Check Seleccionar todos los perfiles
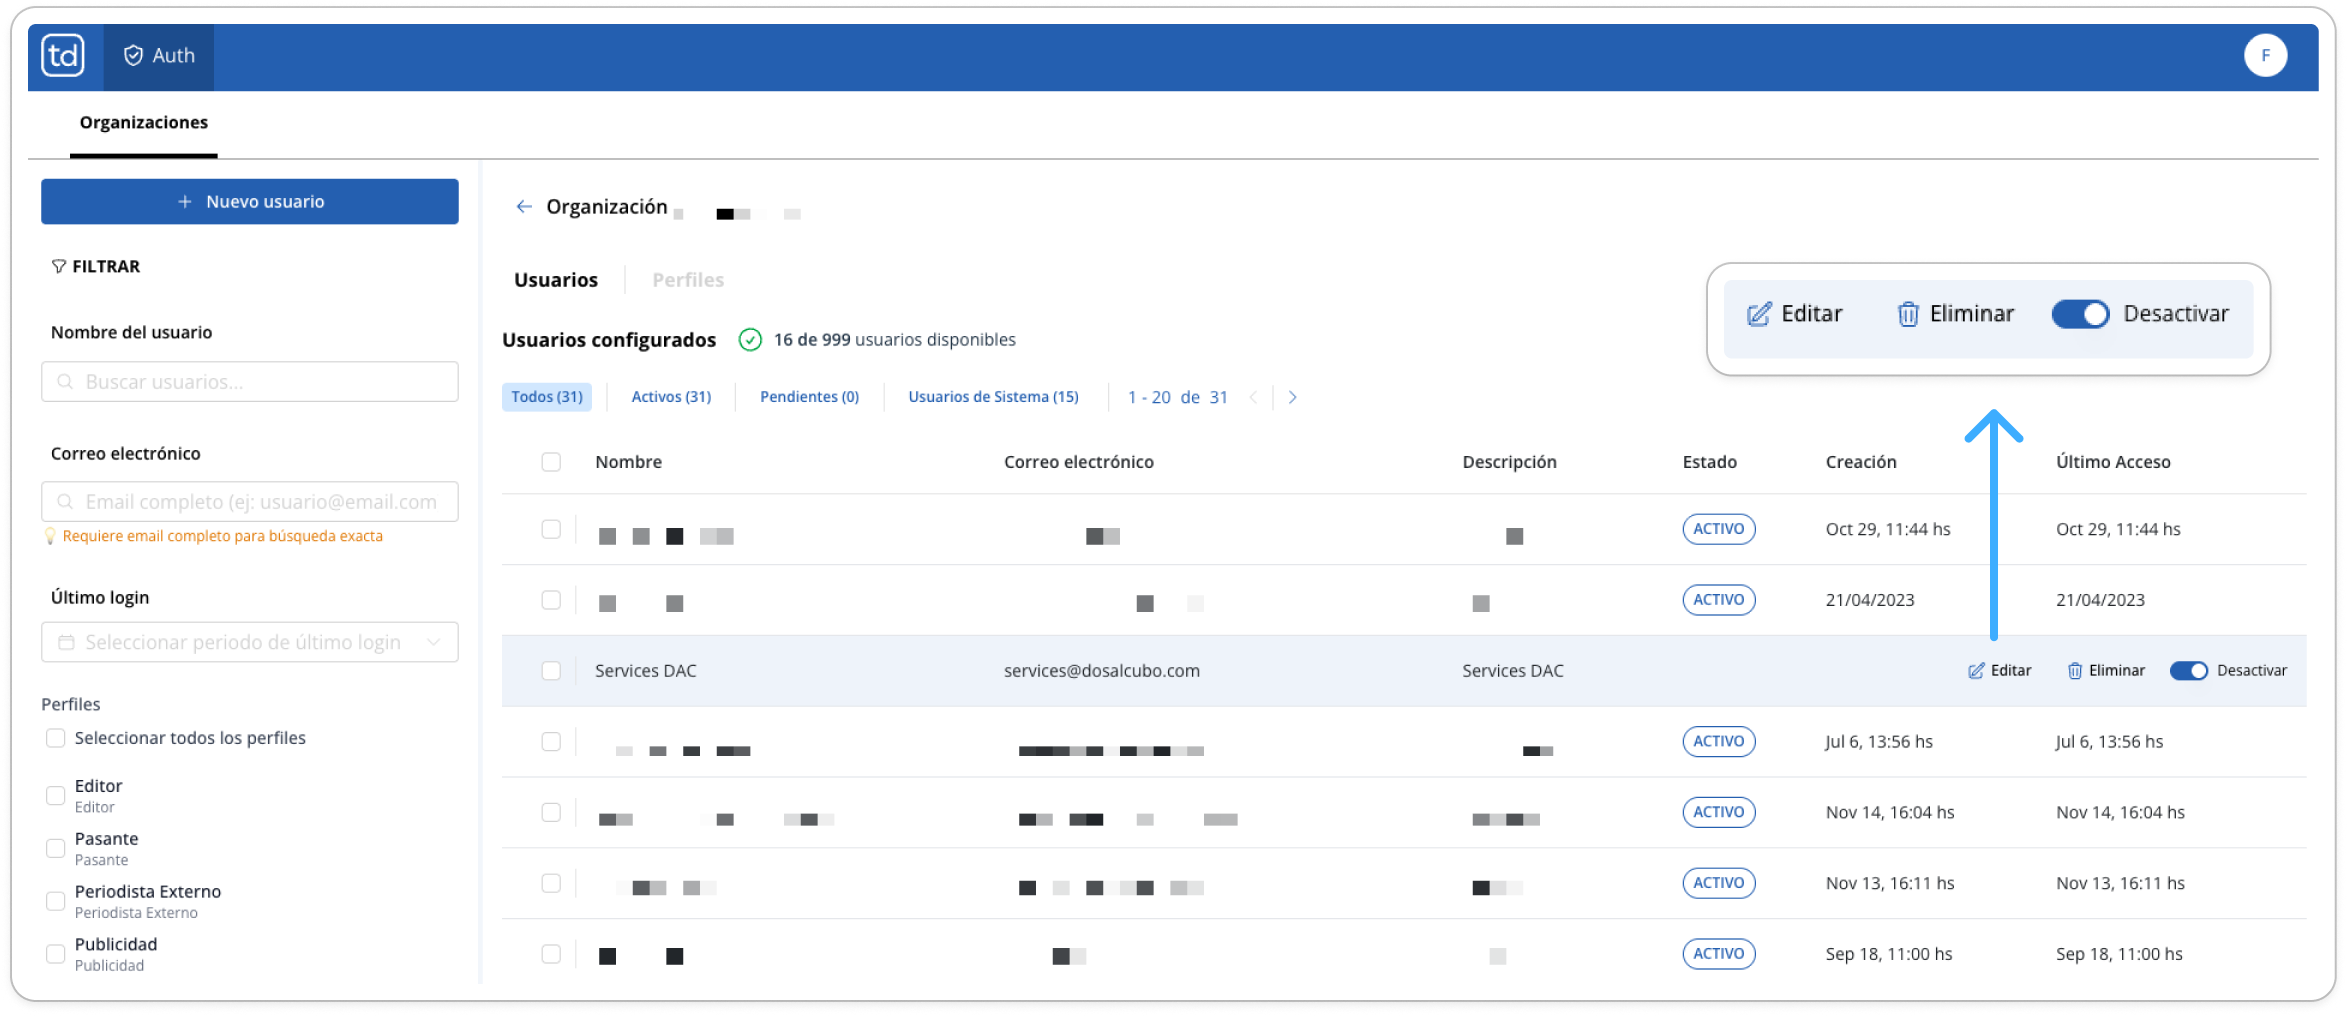Viewport: 2347px width, 1016px height. point(56,738)
